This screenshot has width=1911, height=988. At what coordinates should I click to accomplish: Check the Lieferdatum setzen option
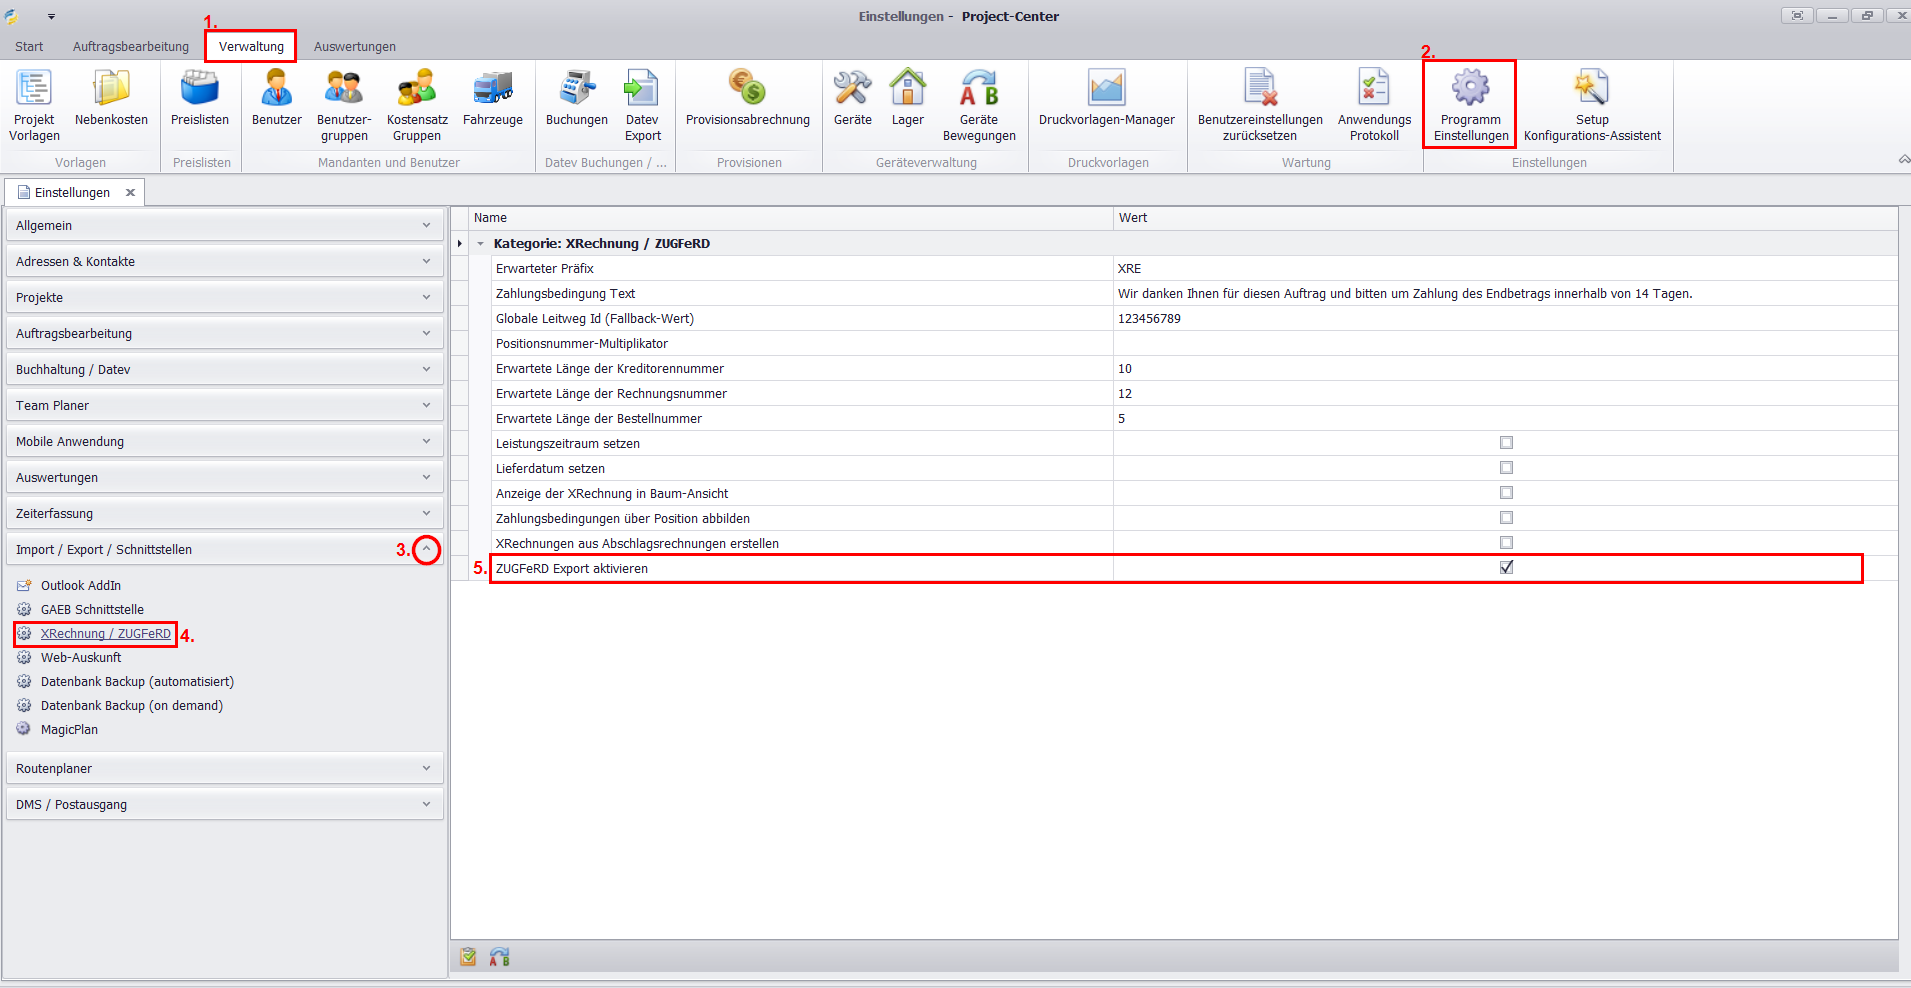tap(1506, 468)
